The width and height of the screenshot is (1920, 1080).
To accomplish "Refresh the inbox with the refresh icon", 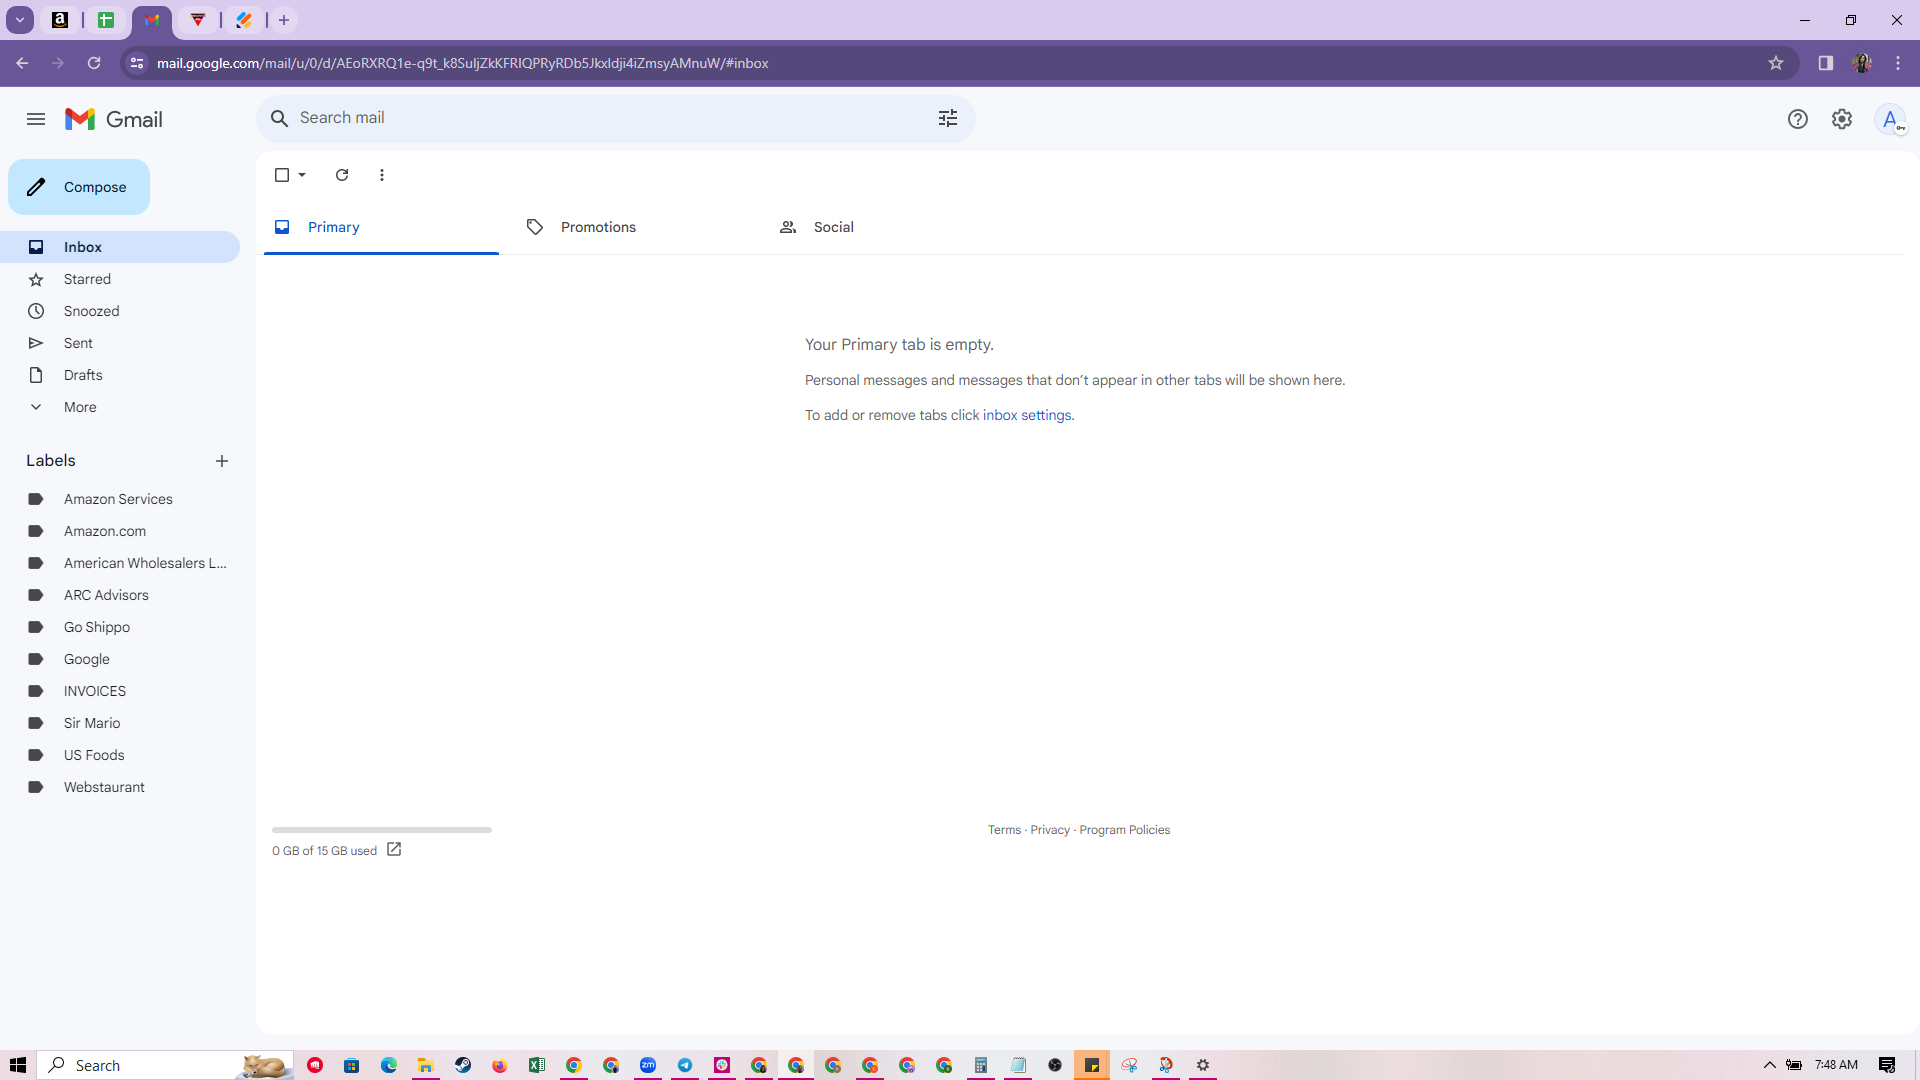I will point(342,175).
